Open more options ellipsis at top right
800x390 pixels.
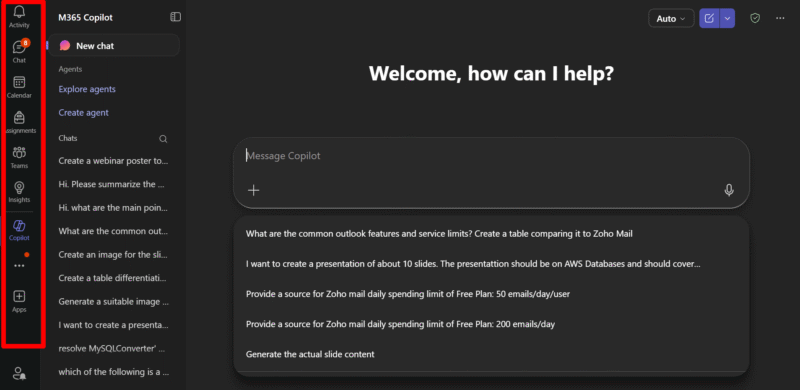[780, 18]
